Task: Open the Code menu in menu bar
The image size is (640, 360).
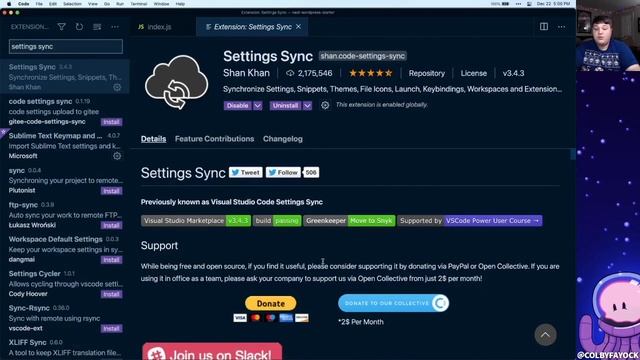Action: (x=24, y=4)
